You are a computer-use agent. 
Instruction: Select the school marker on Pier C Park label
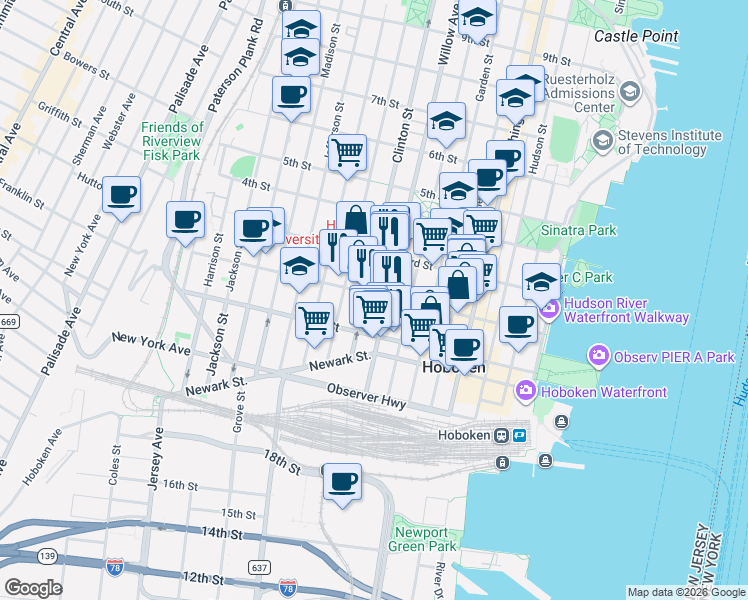pos(541,285)
